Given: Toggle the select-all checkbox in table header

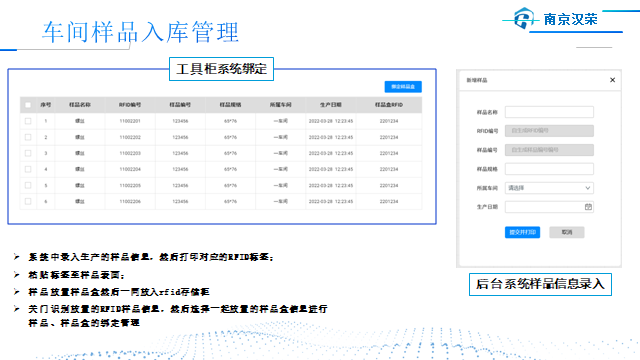Looking at the screenshot, I should (x=28, y=105).
